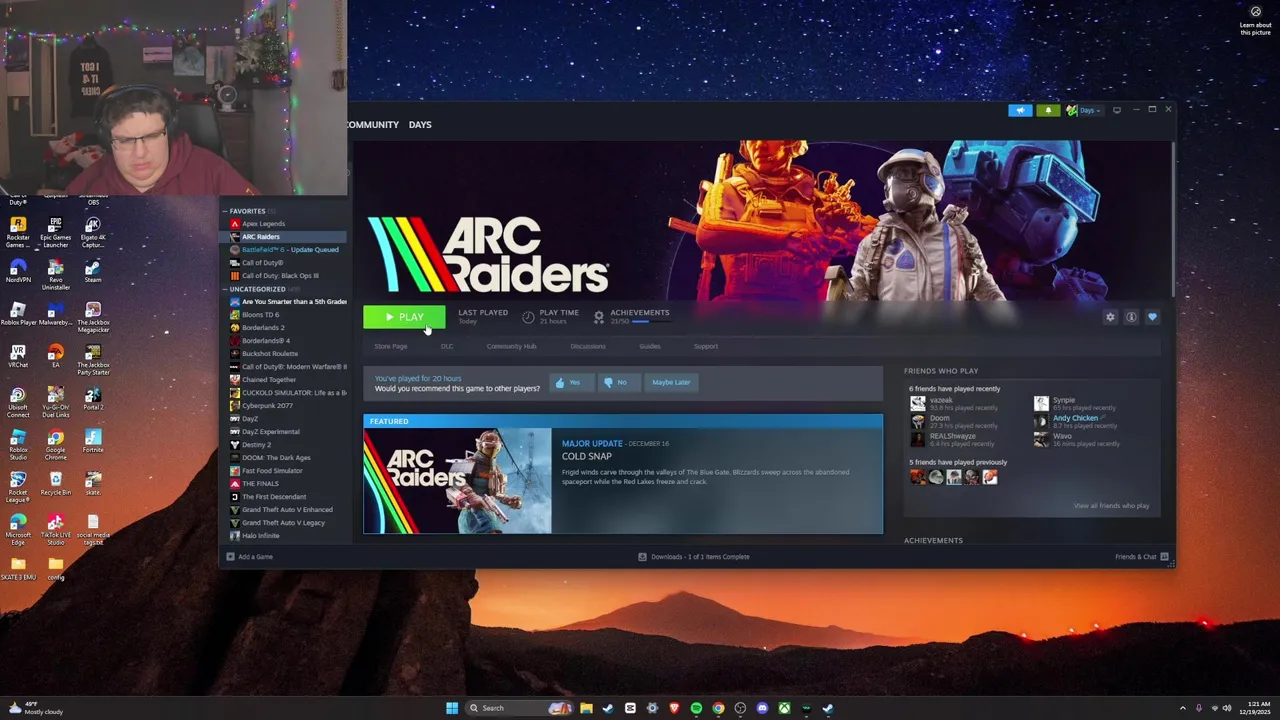Select Battlefield 6 Update Queued entry
This screenshot has width=1280, height=720.
290,250
